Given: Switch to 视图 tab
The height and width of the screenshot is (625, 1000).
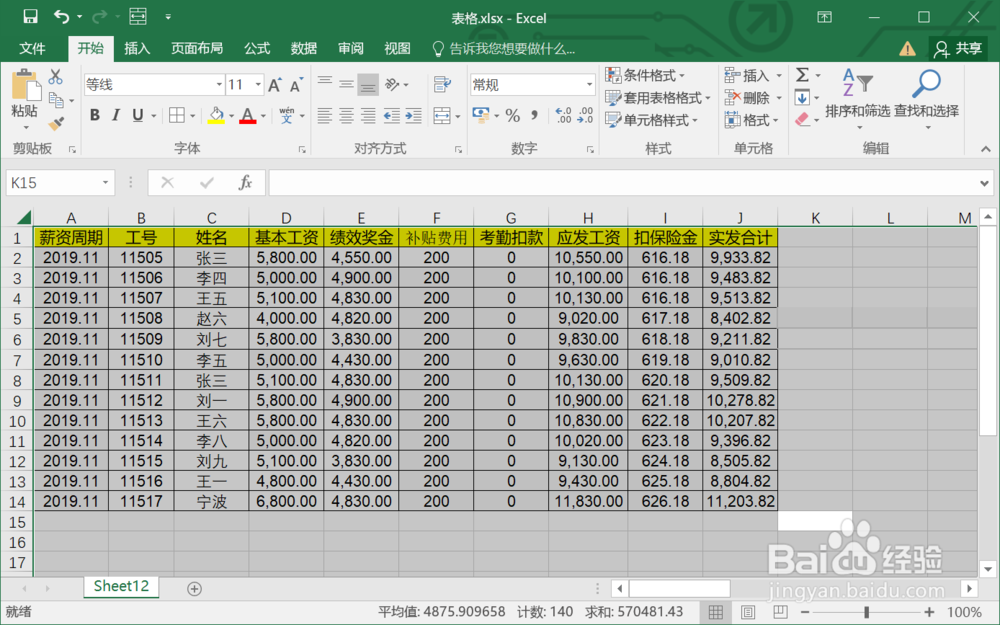Looking at the screenshot, I should pos(397,48).
